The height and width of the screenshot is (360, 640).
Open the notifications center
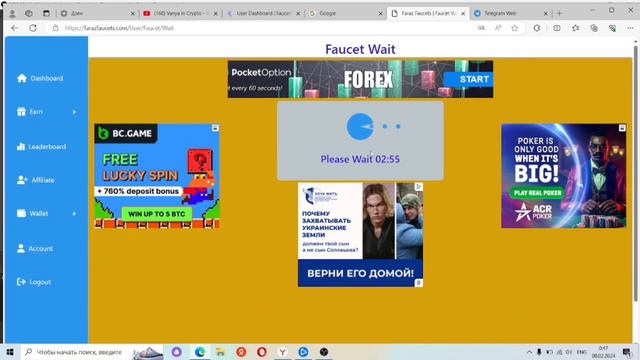[627, 352]
